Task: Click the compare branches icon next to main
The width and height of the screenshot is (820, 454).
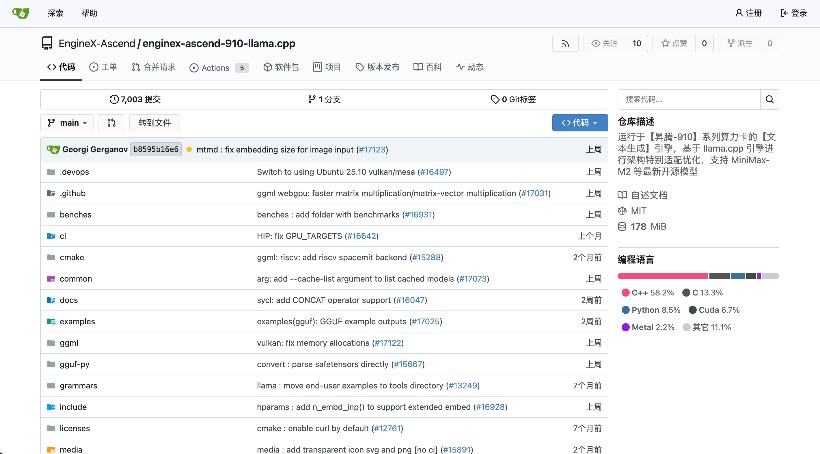Action: (111, 123)
